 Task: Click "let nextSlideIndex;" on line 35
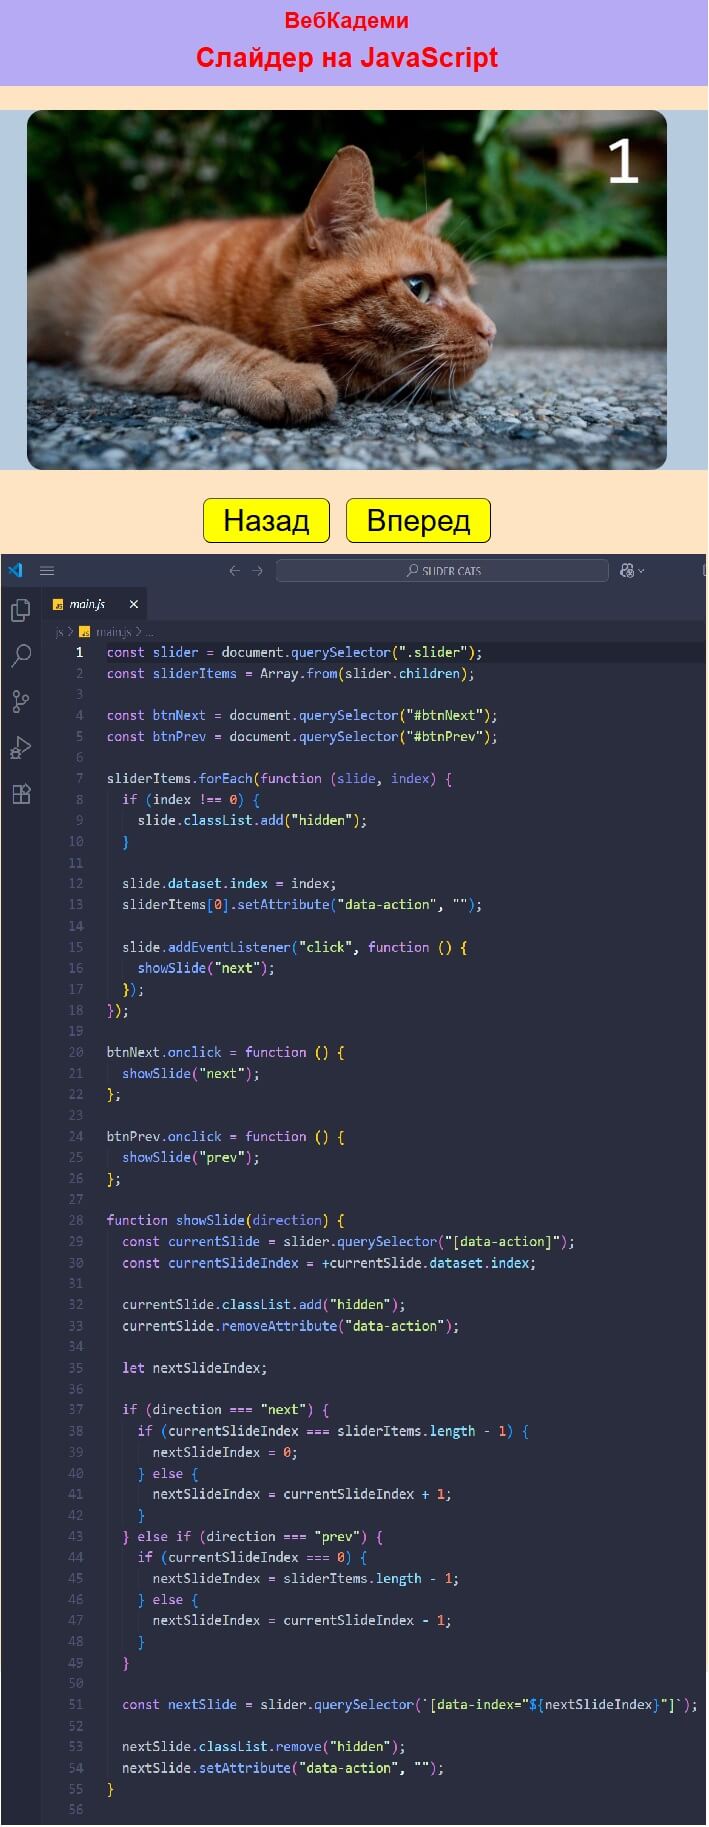(x=195, y=1368)
